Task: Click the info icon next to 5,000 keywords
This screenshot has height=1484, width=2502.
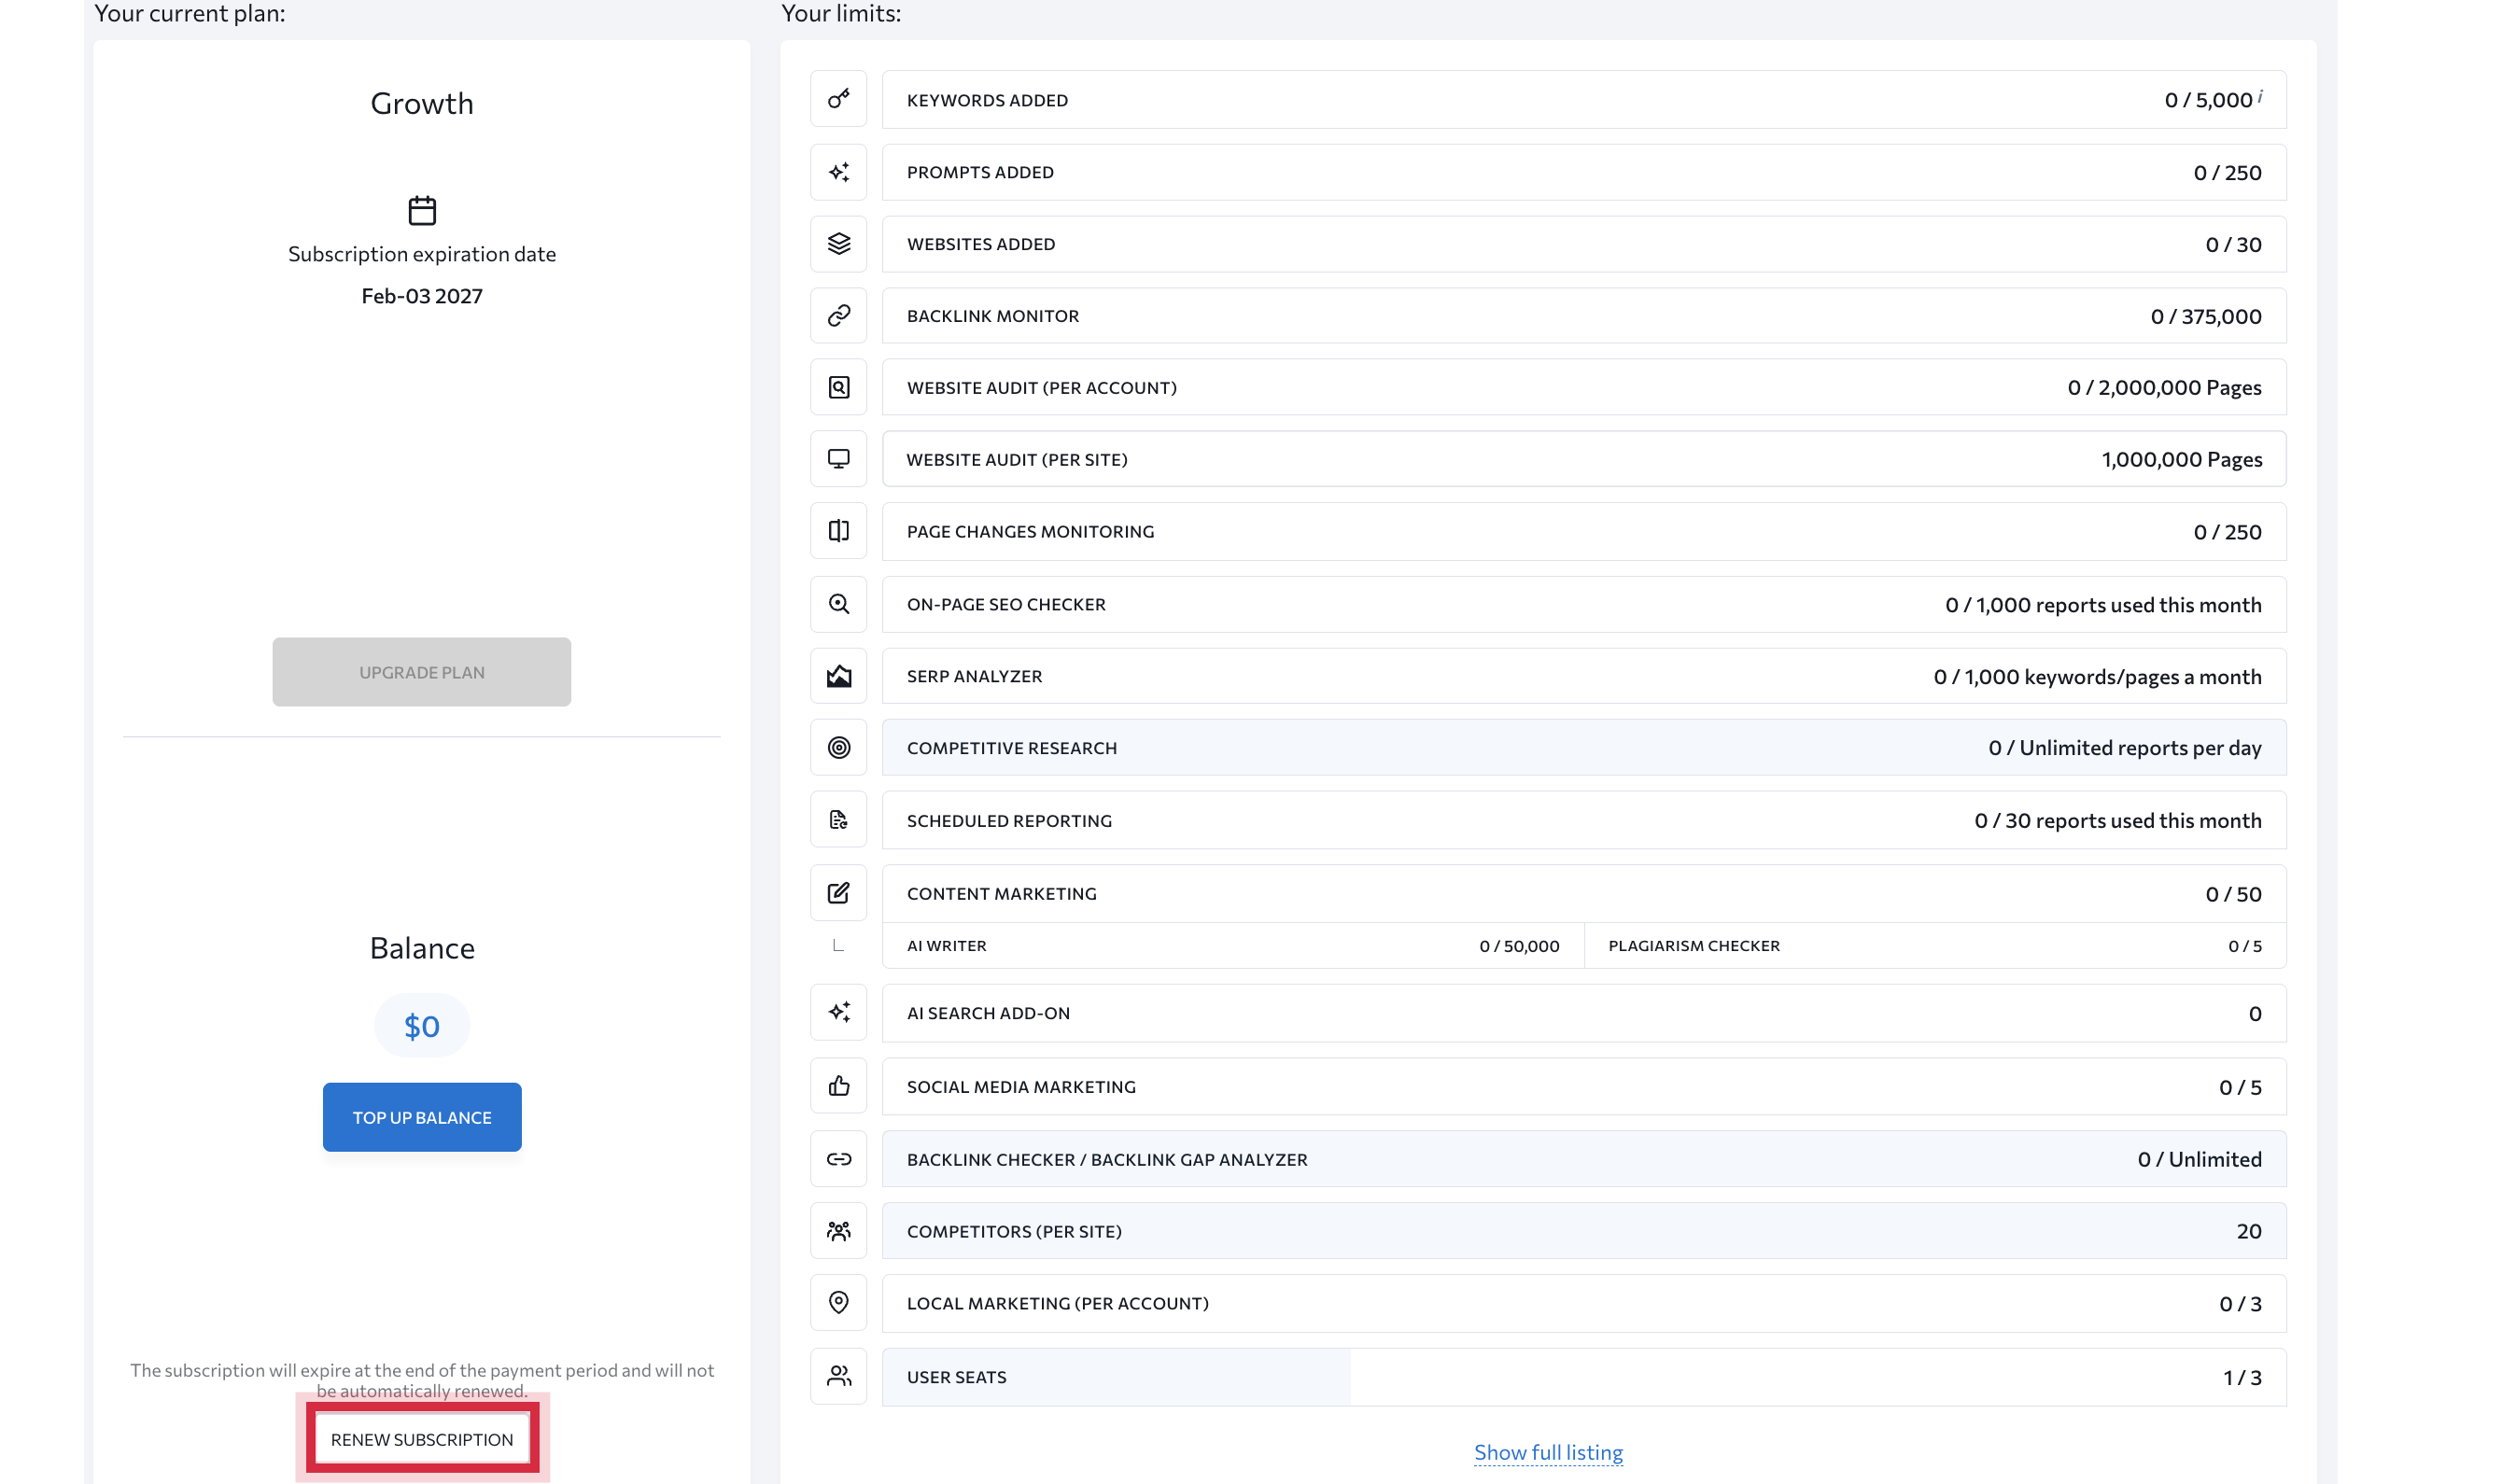Action: pyautogui.click(x=2260, y=95)
